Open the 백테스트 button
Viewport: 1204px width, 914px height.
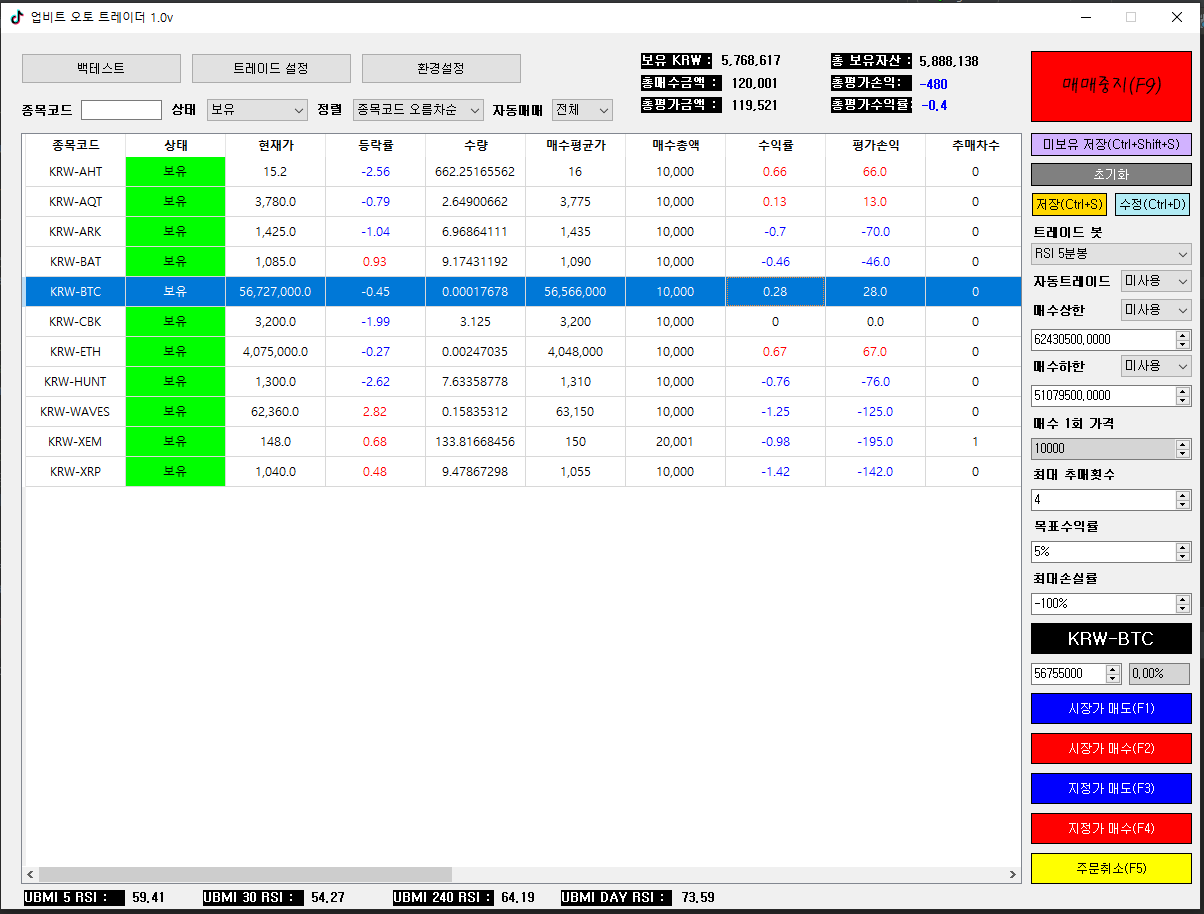point(101,68)
